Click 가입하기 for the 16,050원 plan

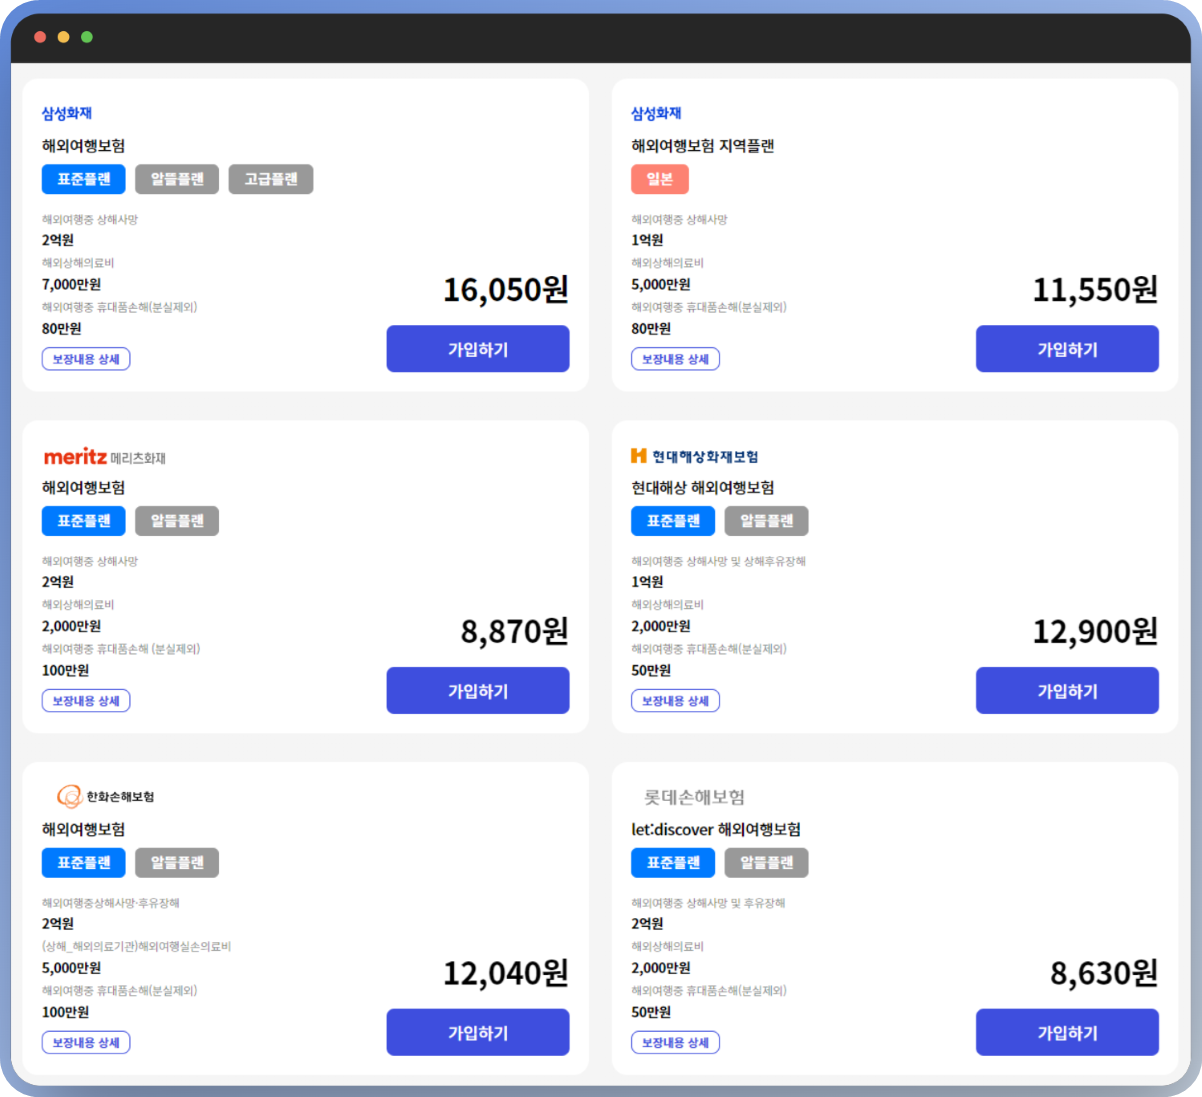click(478, 349)
